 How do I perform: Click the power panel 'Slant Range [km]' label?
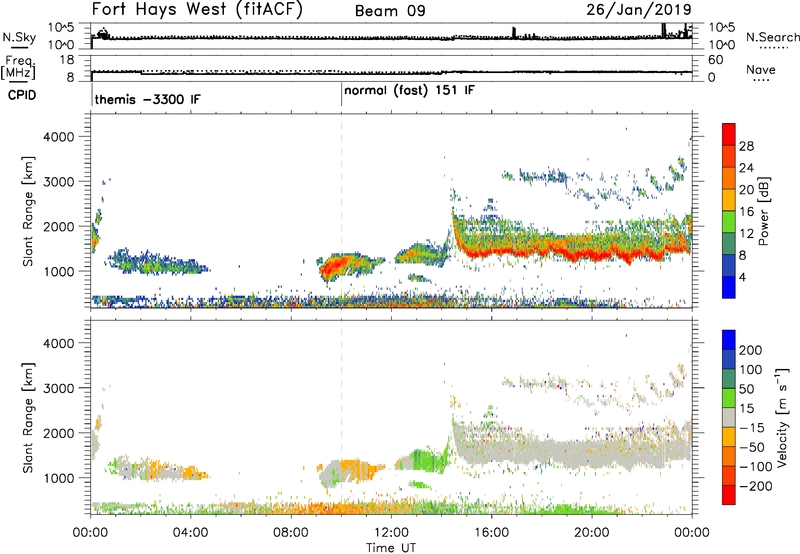pos(28,211)
